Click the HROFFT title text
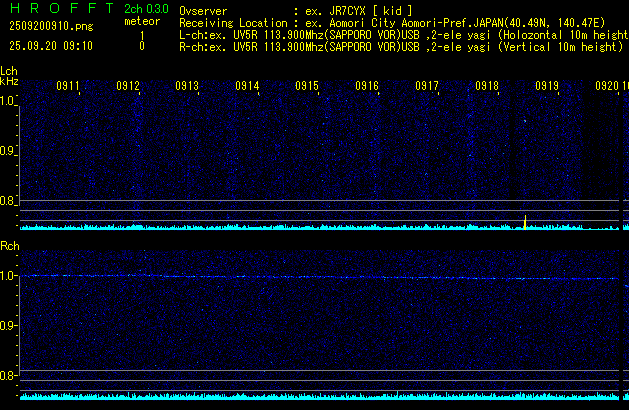The image size is (629, 410). tap(55, 9)
